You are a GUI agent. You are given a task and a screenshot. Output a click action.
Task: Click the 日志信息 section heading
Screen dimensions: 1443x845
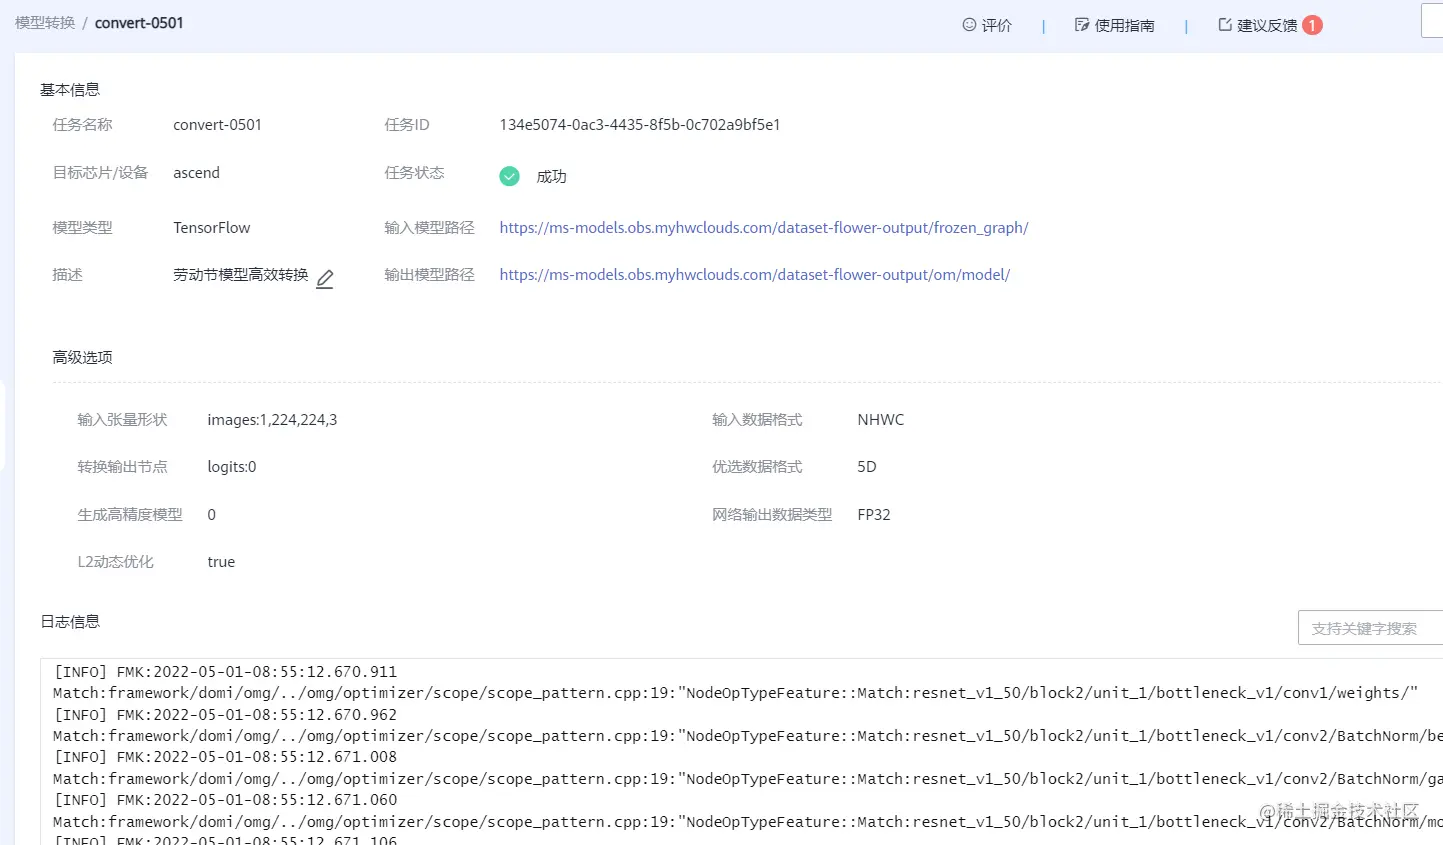(x=70, y=622)
